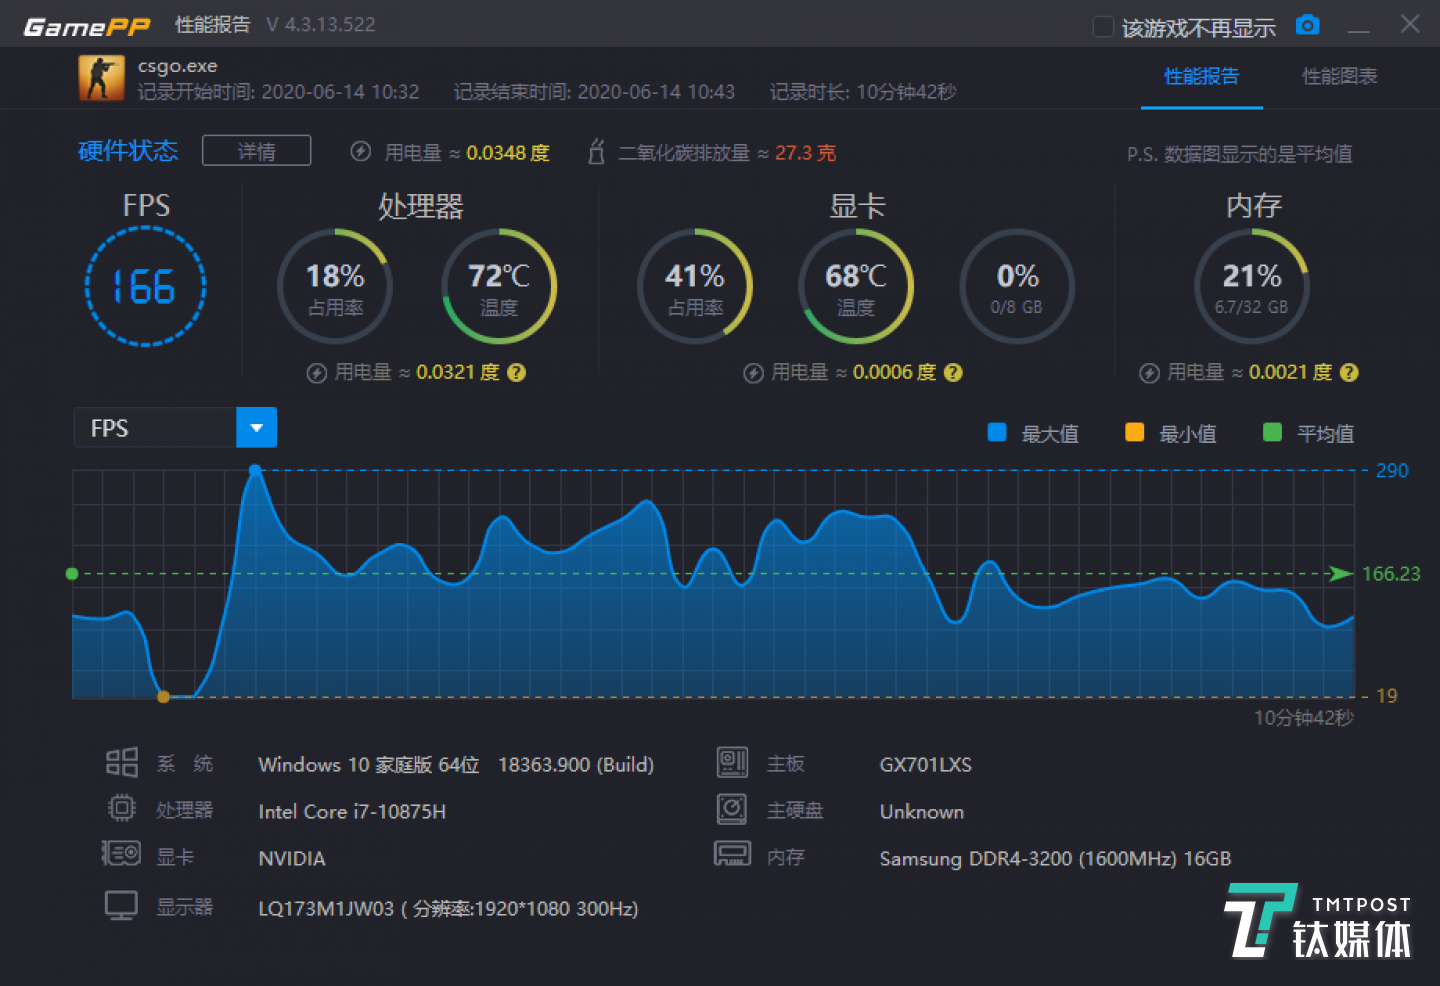The width and height of the screenshot is (1440, 986).
Task: Click the orange 最小值 color swatch
Action: click(x=1134, y=432)
